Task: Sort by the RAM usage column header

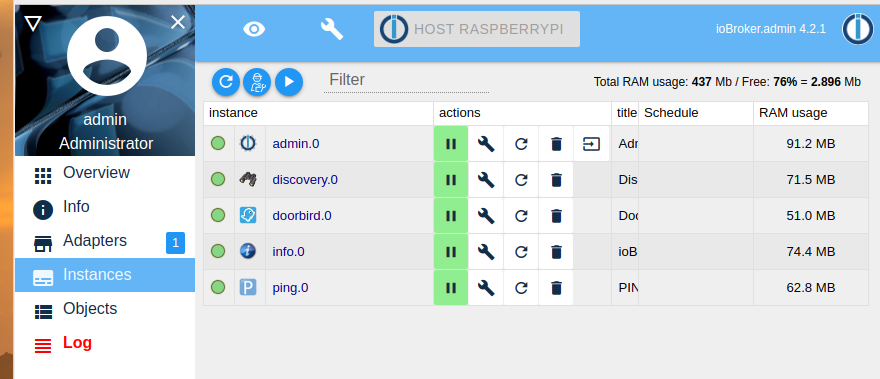Action: click(x=793, y=113)
